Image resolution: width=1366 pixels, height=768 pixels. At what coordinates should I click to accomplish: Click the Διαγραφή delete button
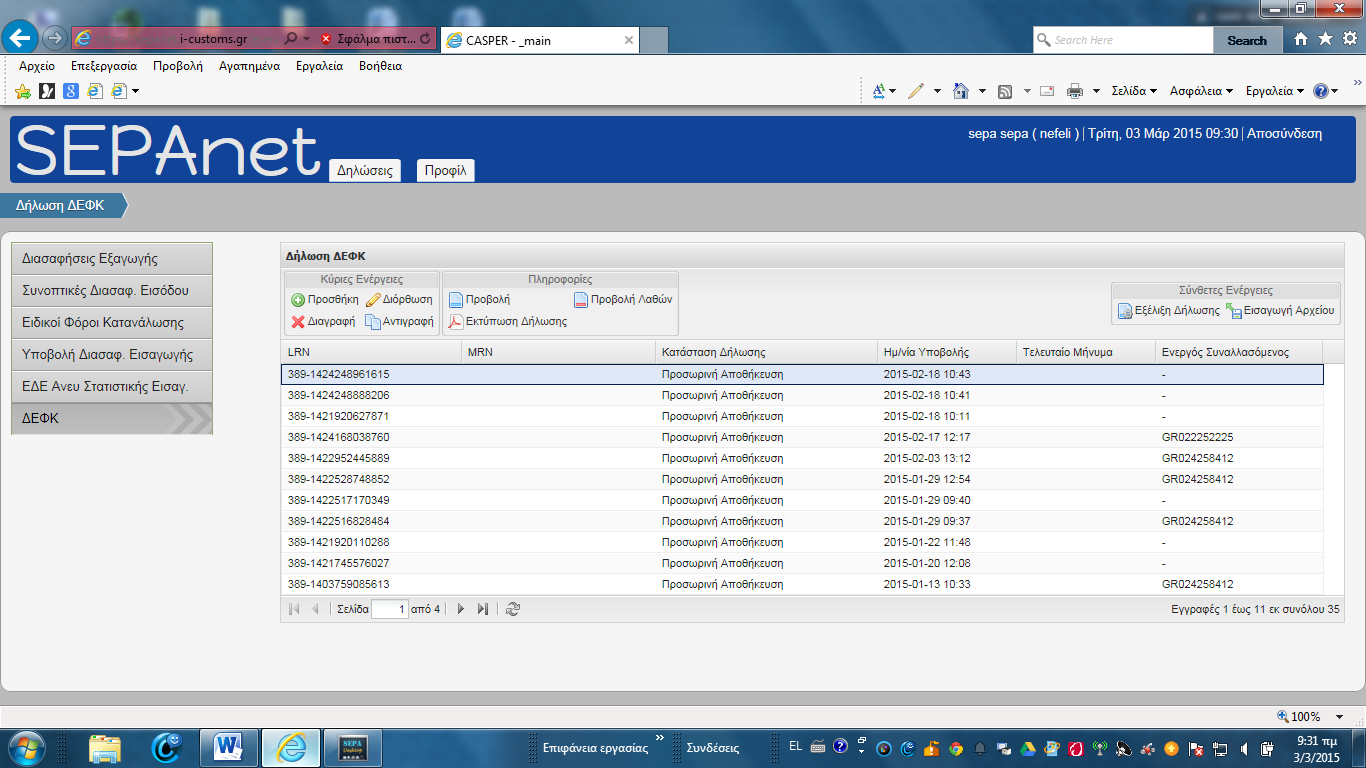coord(323,322)
